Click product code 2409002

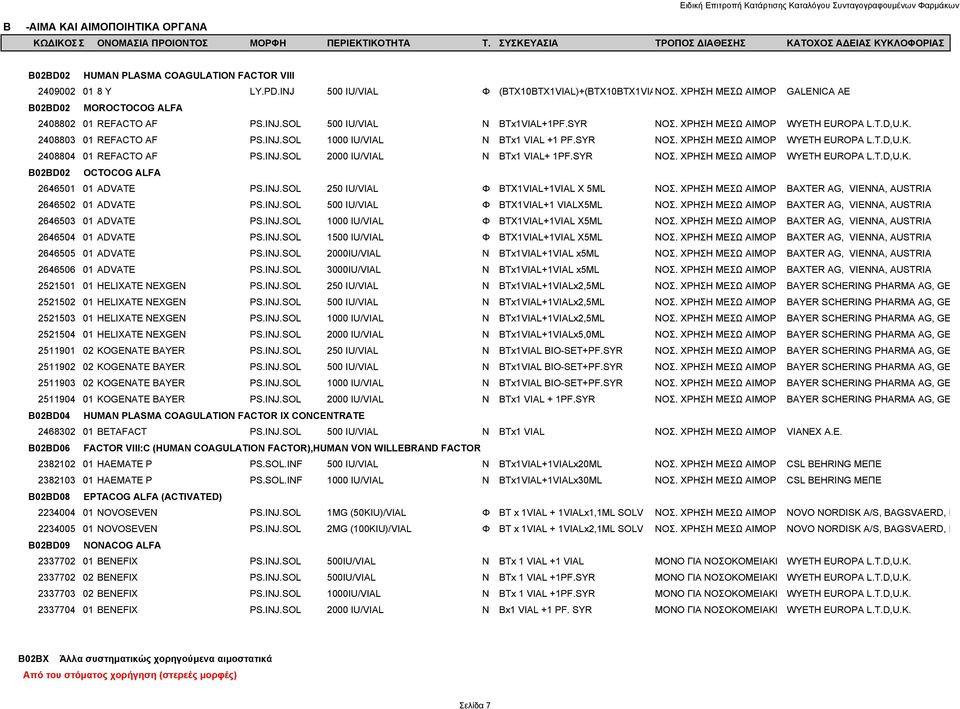56,92
